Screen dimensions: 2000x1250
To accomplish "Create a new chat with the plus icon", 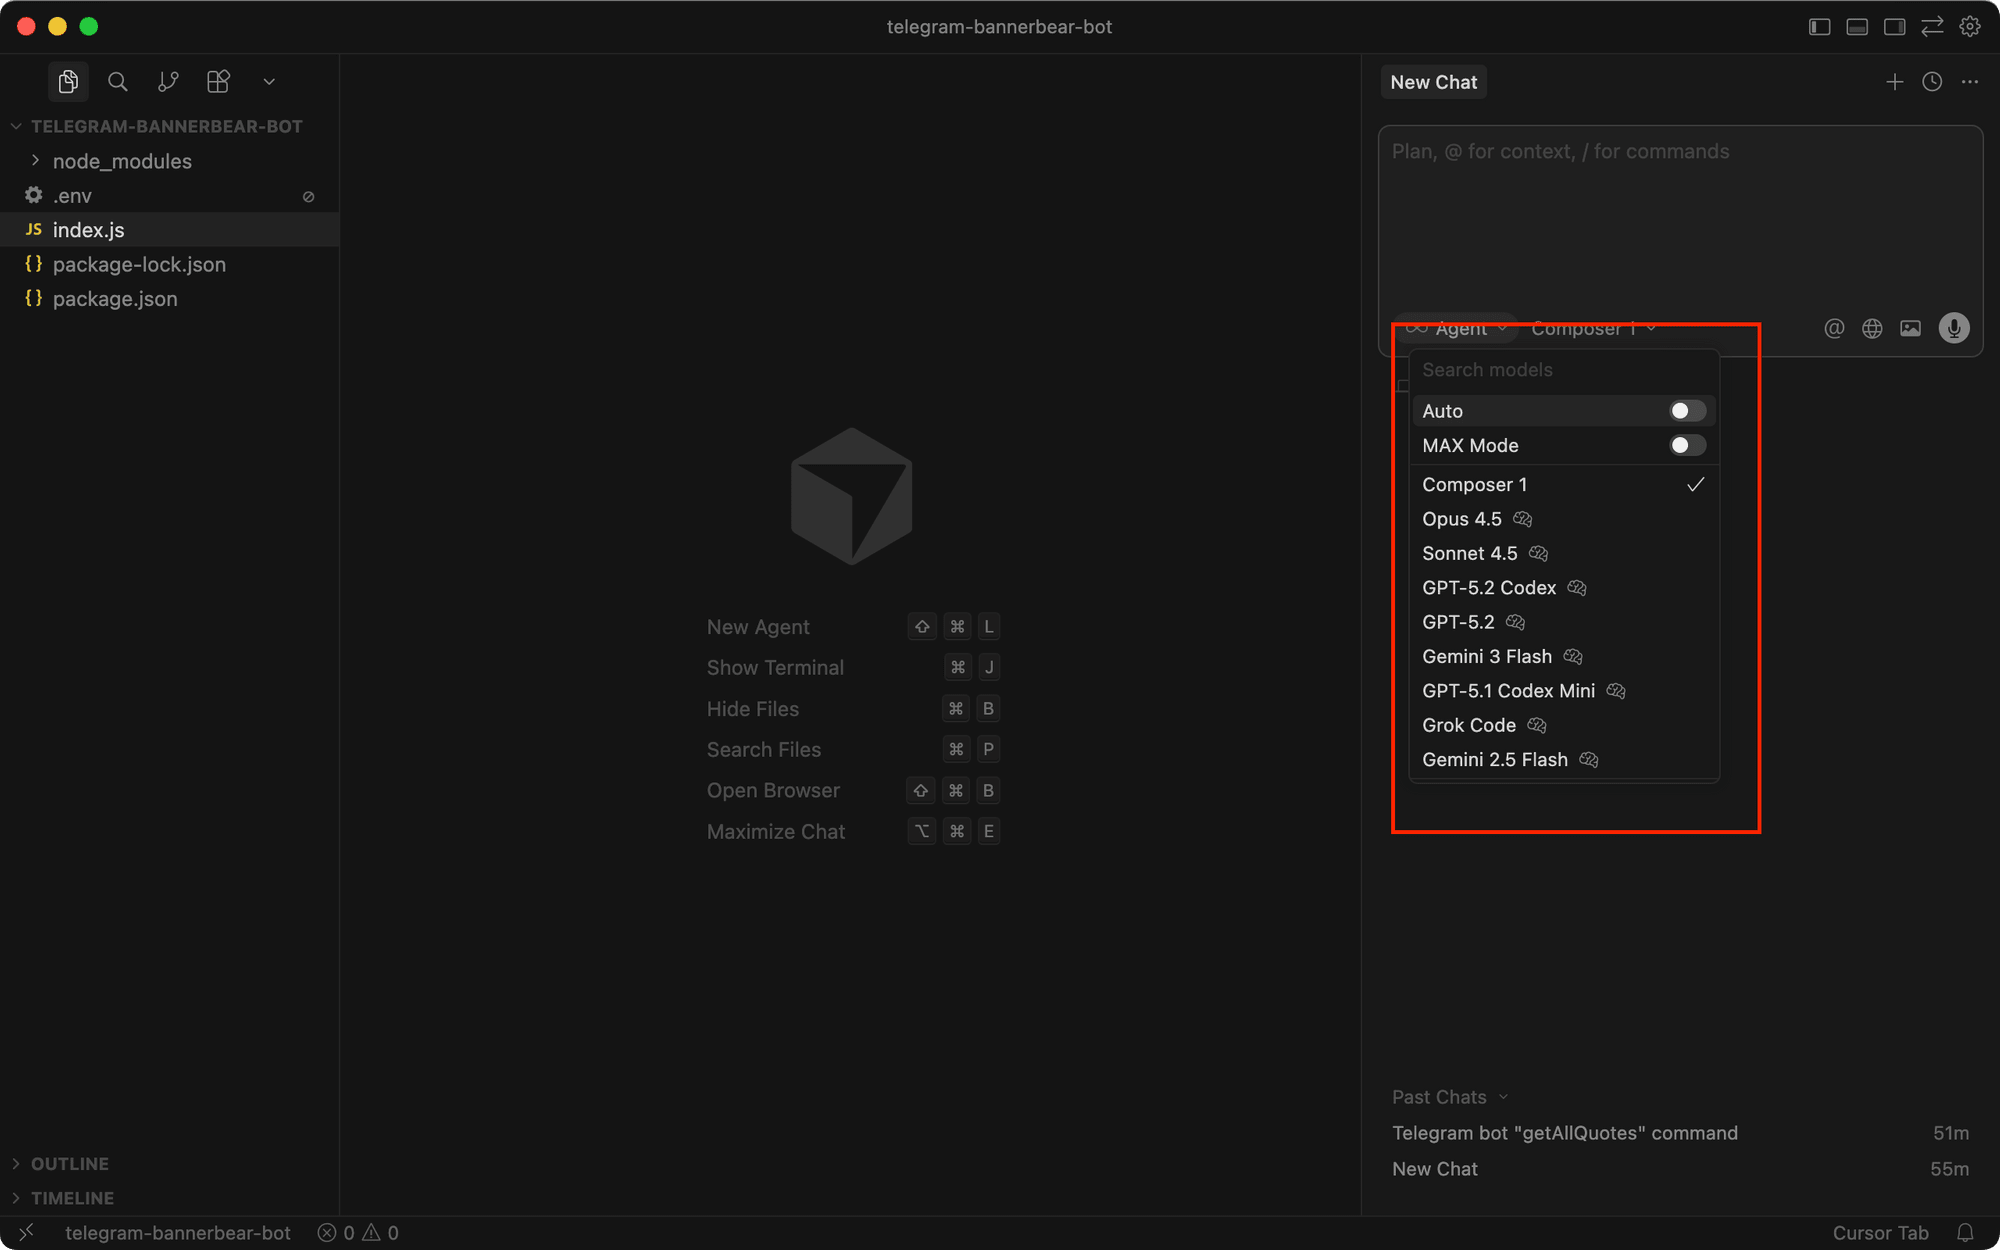I will [x=1894, y=81].
